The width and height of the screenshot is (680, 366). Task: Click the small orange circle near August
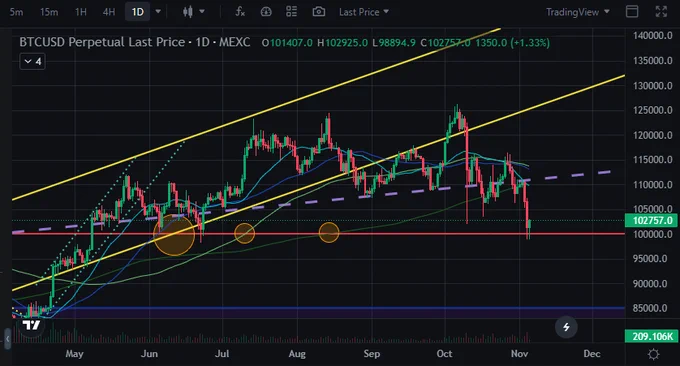[329, 232]
